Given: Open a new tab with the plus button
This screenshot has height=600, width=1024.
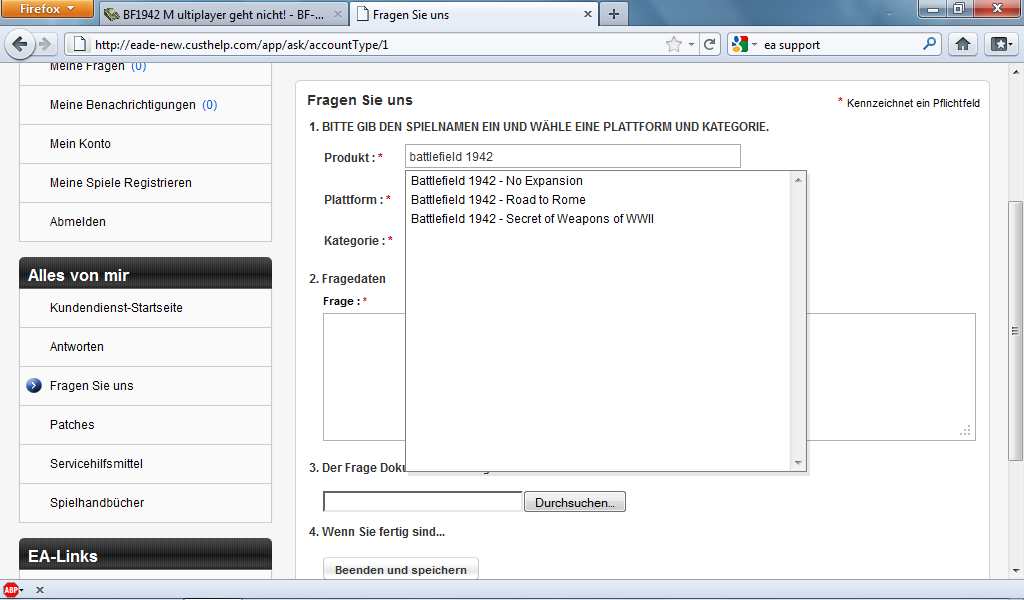Looking at the screenshot, I should point(614,14).
